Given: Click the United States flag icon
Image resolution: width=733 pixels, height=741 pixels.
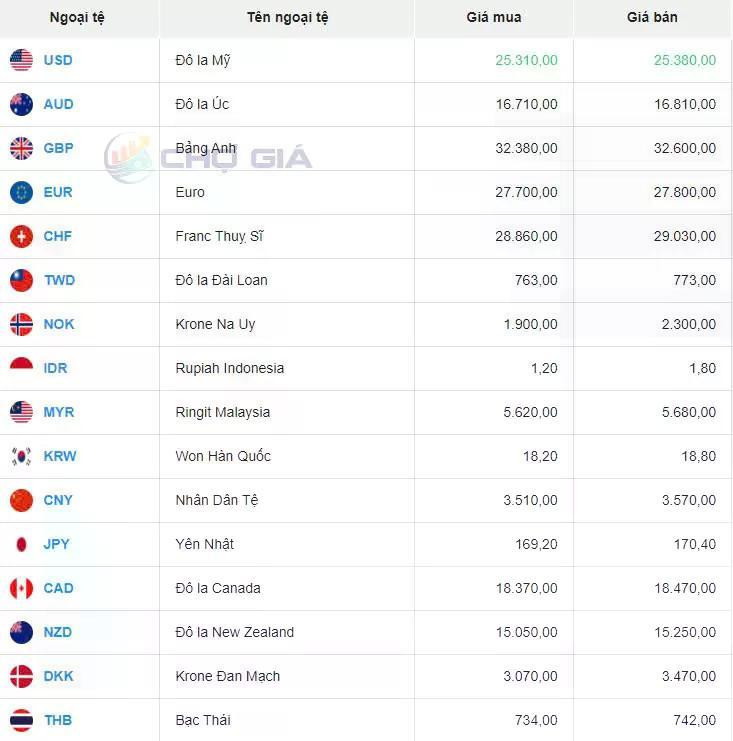Looking at the screenshot, I should (x=21, y=60).
